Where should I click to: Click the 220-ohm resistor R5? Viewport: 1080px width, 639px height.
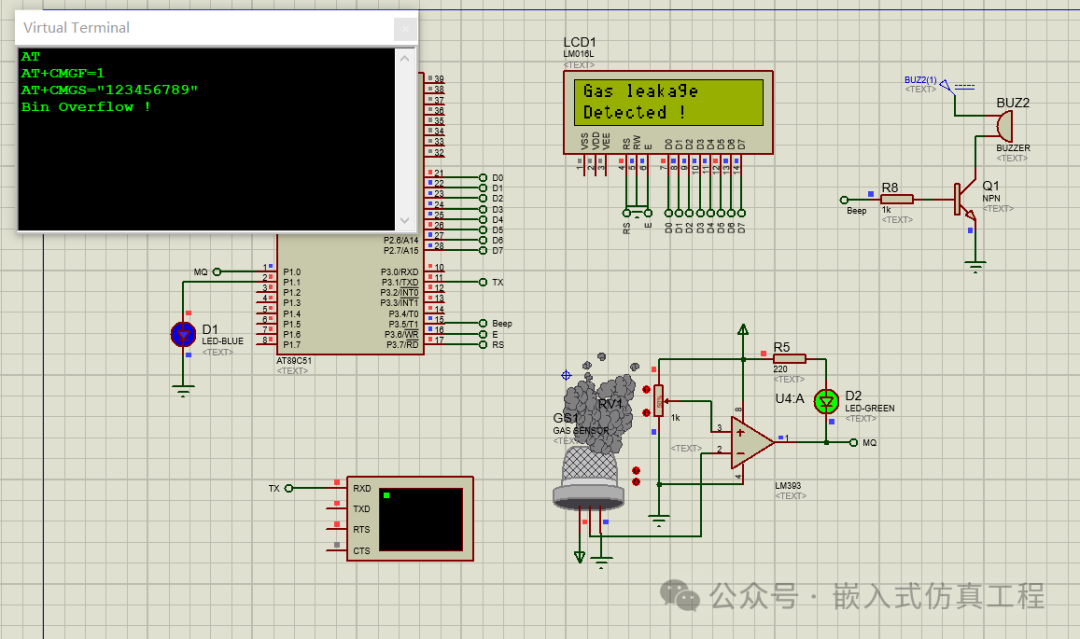click(x=789, y=357)
